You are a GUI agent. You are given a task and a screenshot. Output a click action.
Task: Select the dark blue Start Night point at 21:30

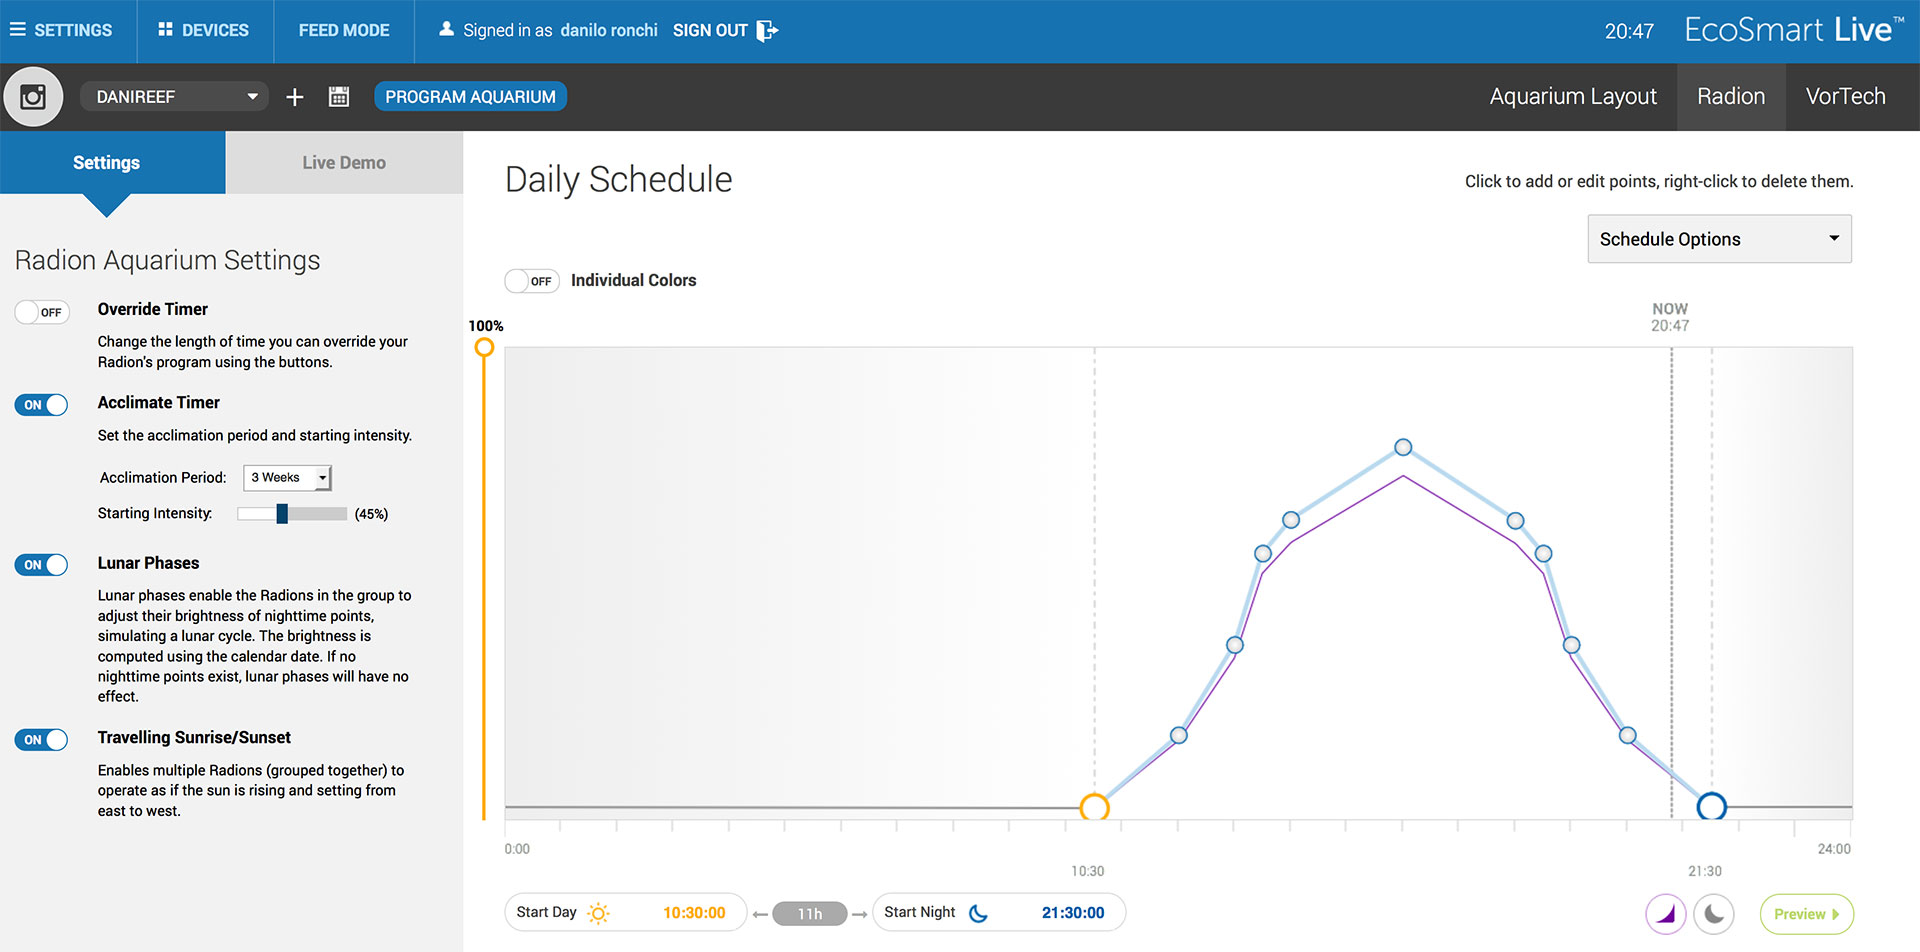[x=1712, y=806]
